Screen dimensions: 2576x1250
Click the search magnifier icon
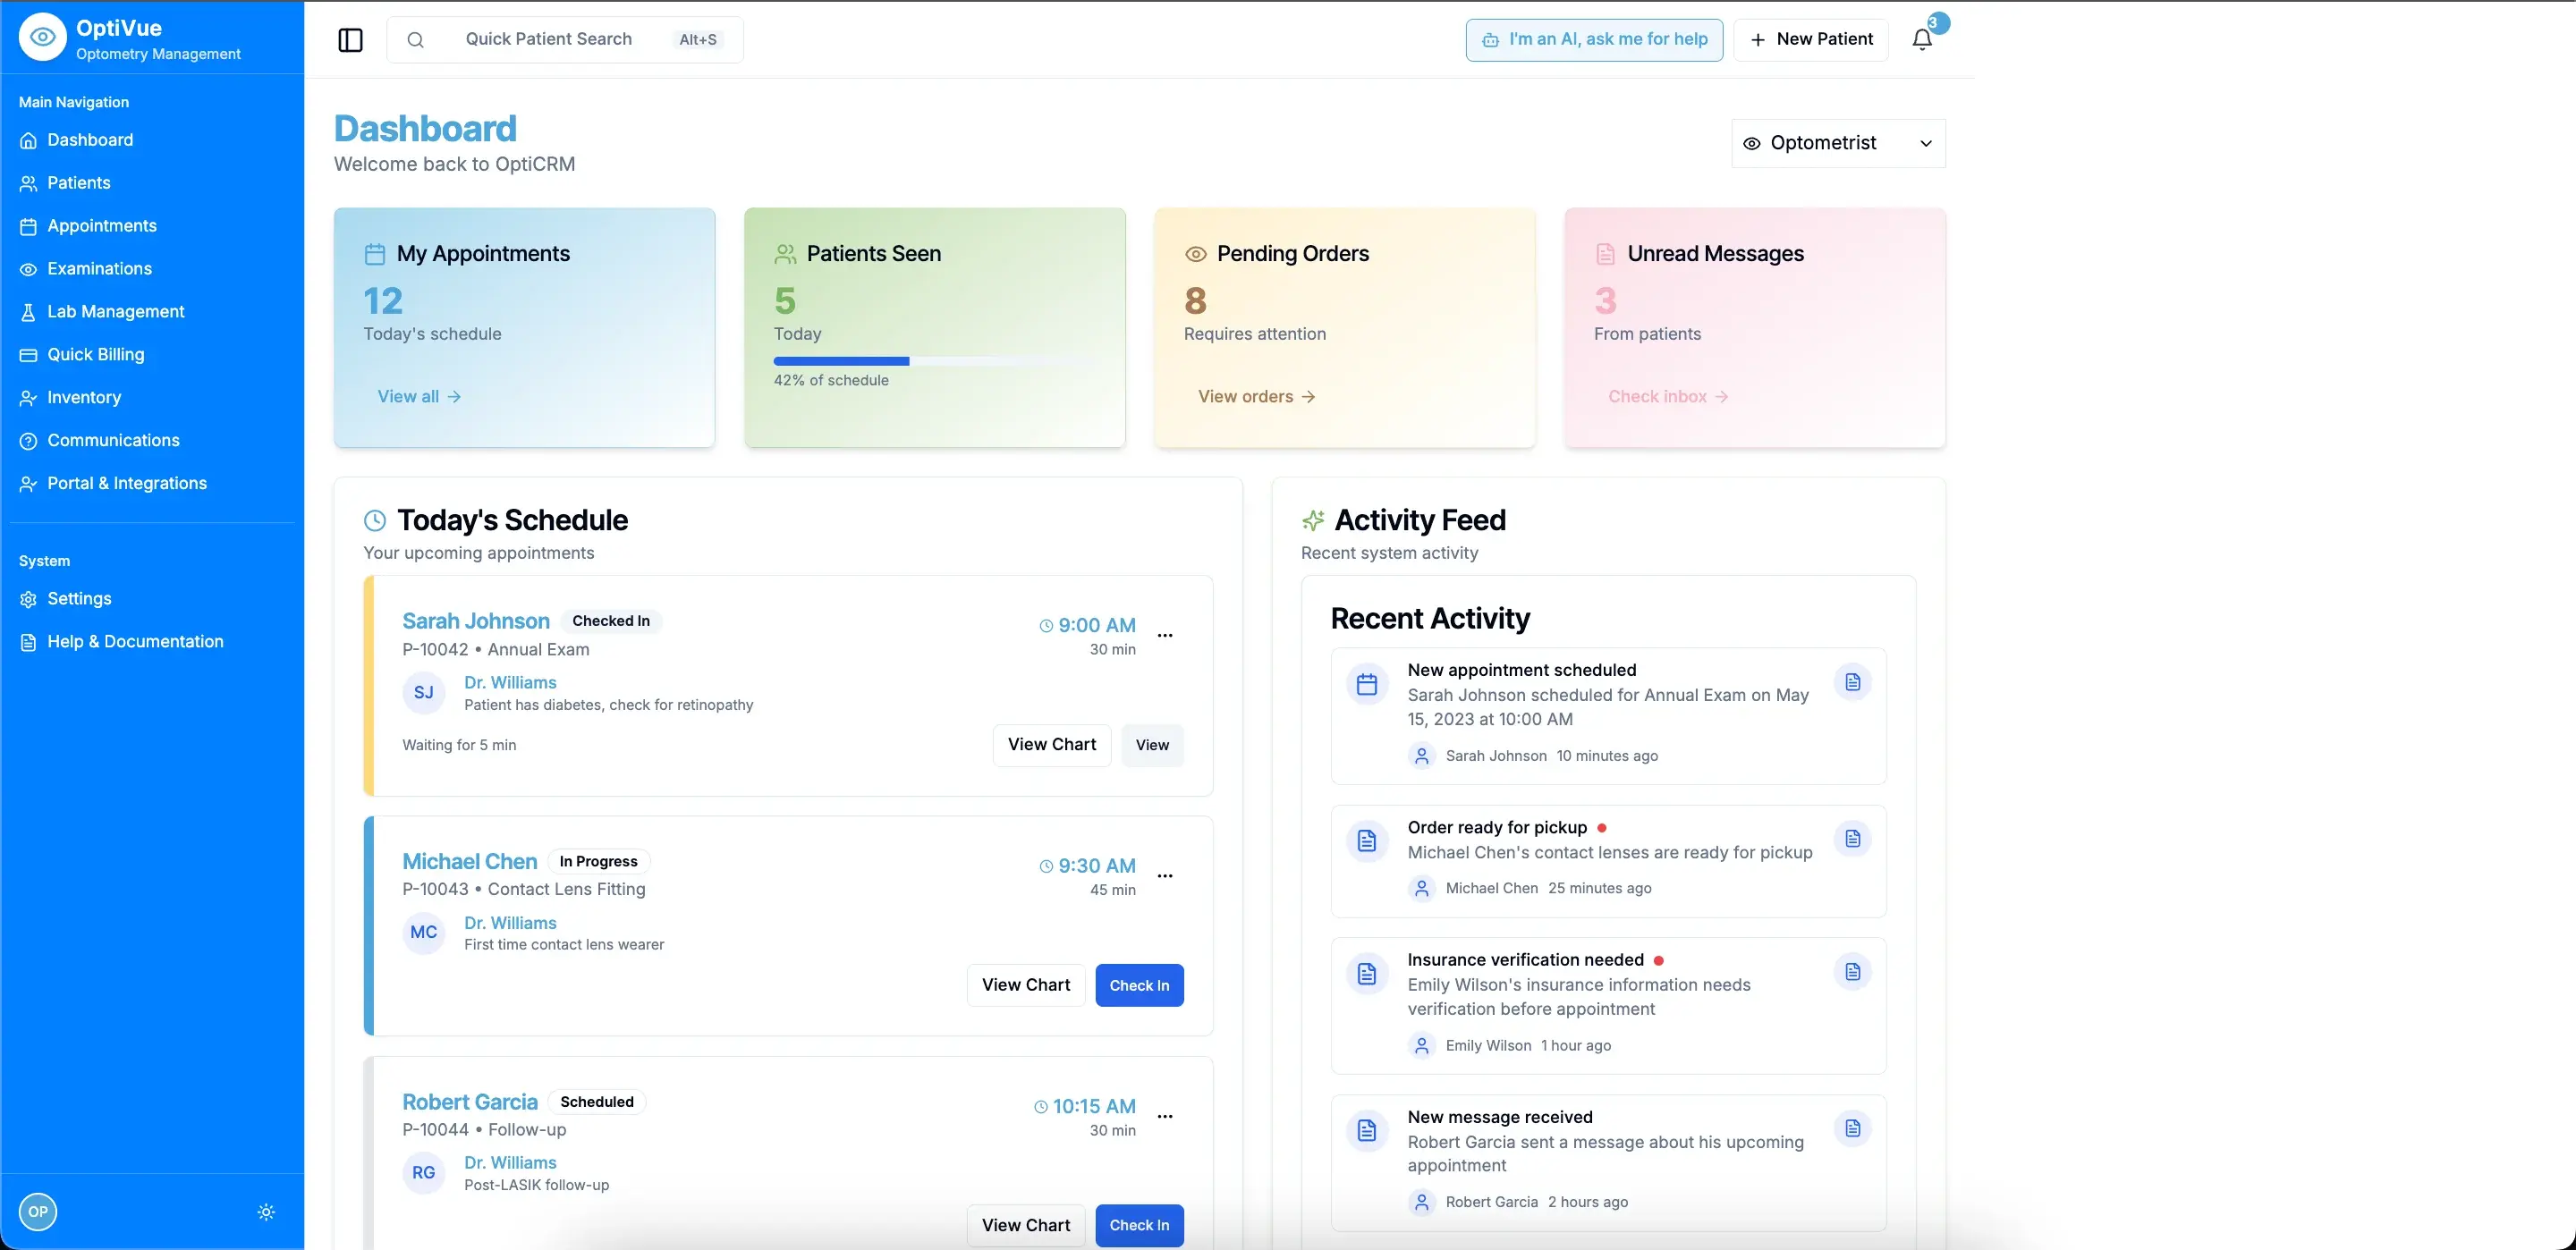(416, 40)
